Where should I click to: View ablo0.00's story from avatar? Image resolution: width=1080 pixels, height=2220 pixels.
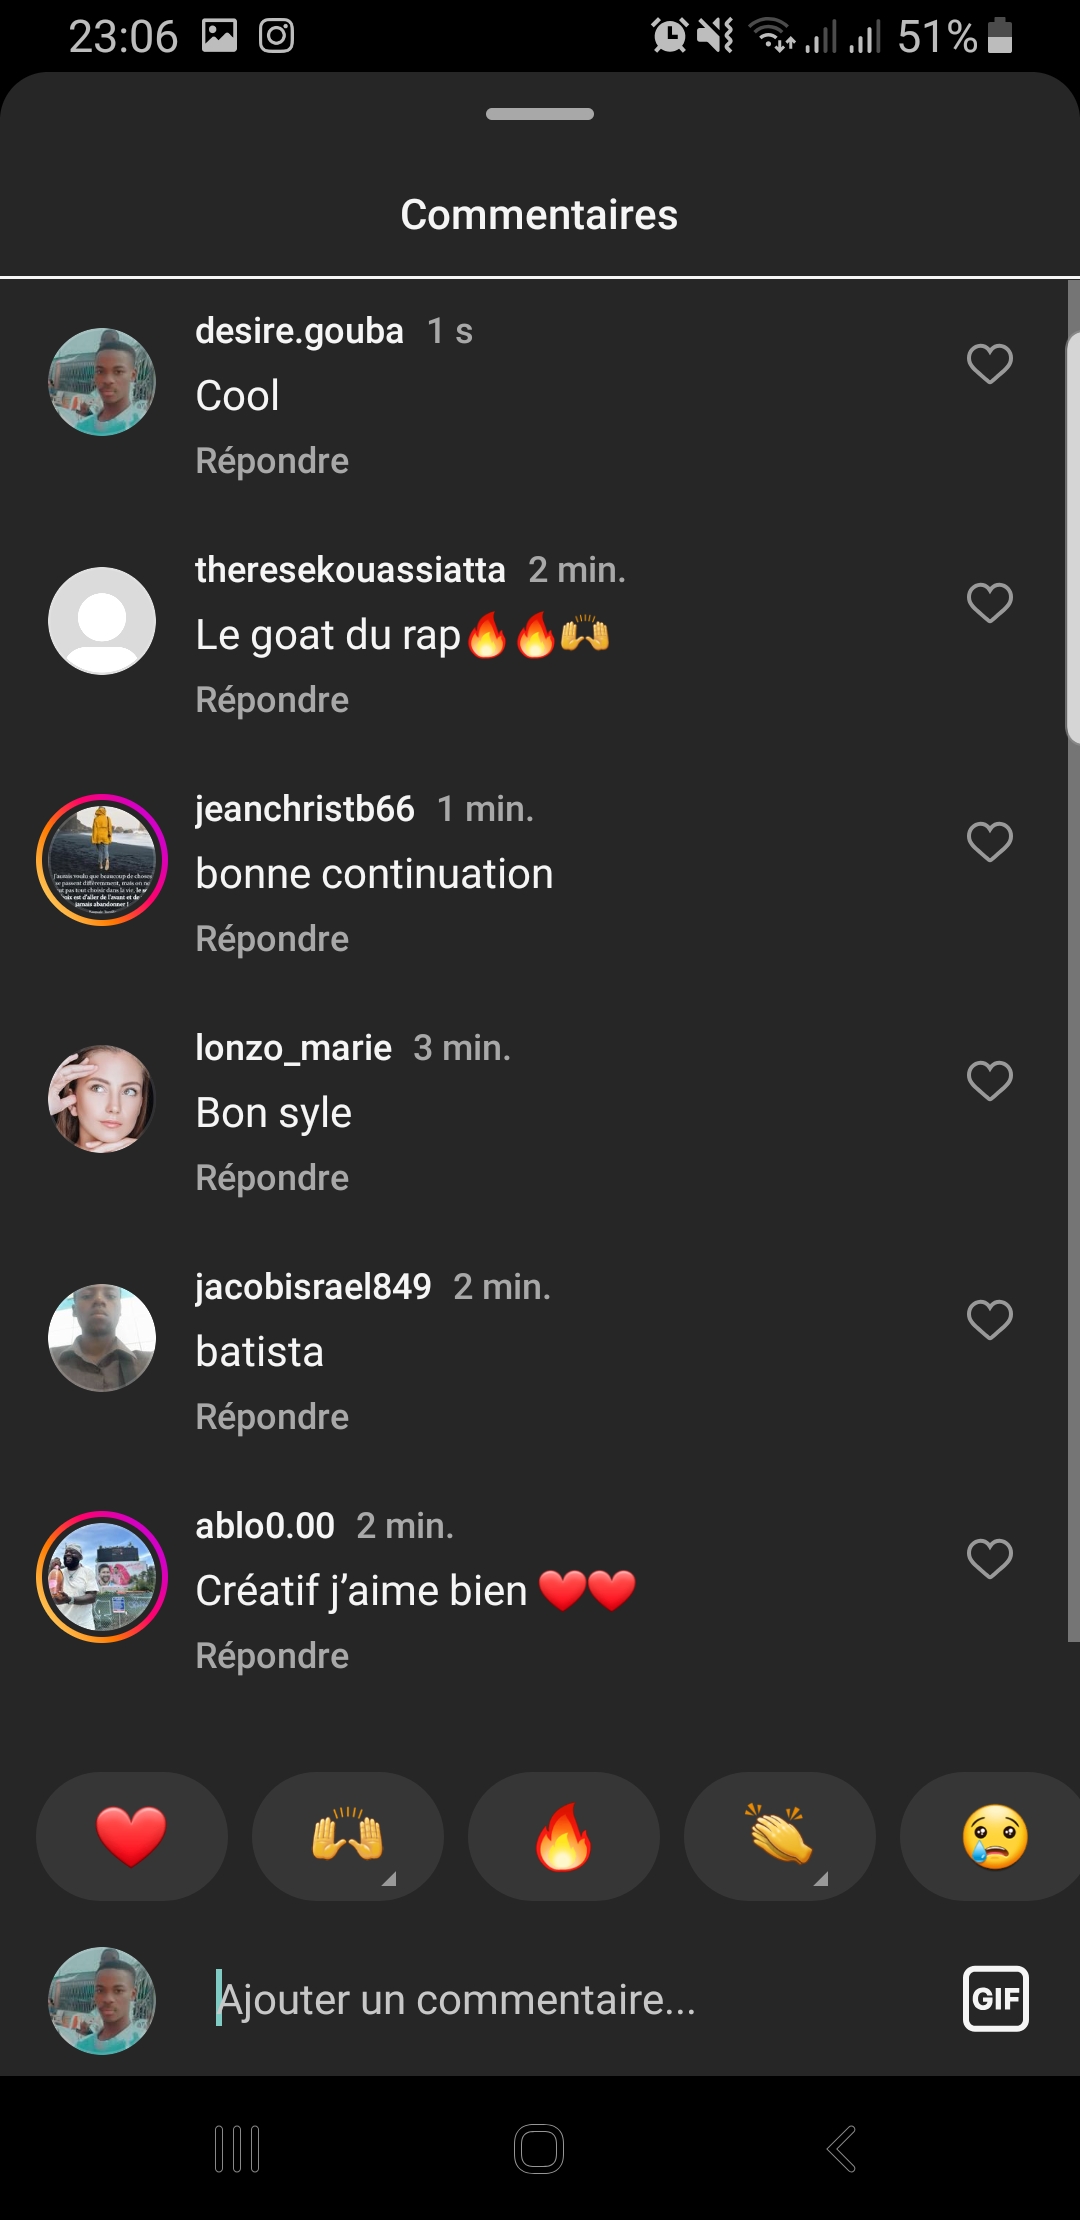[102, 1577]
